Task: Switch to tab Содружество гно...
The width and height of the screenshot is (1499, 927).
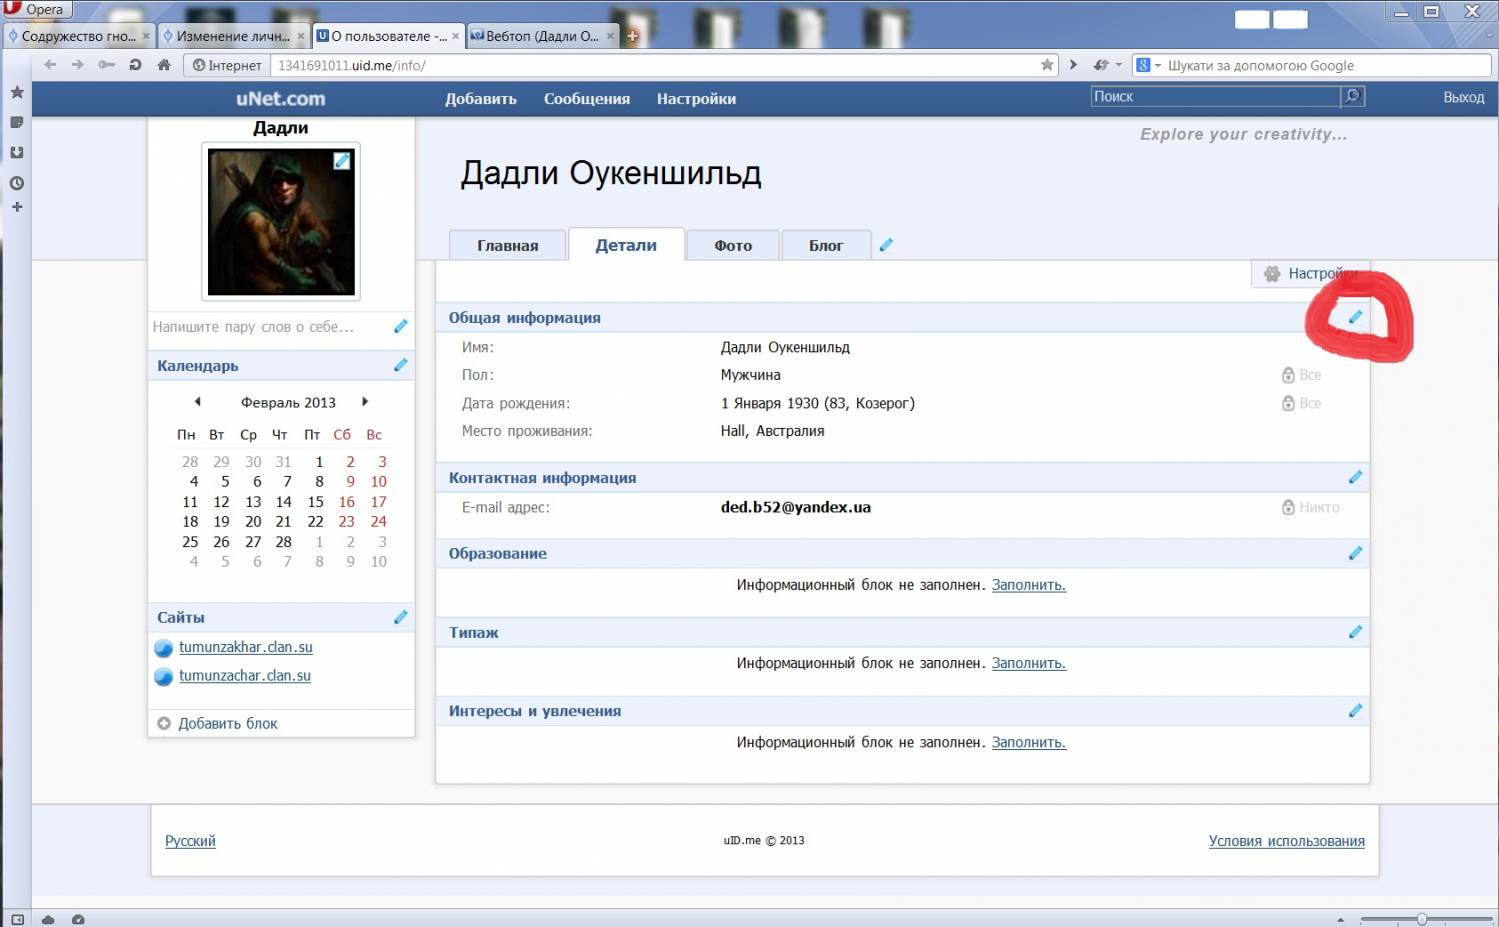Action: click(x=78, y=36)
